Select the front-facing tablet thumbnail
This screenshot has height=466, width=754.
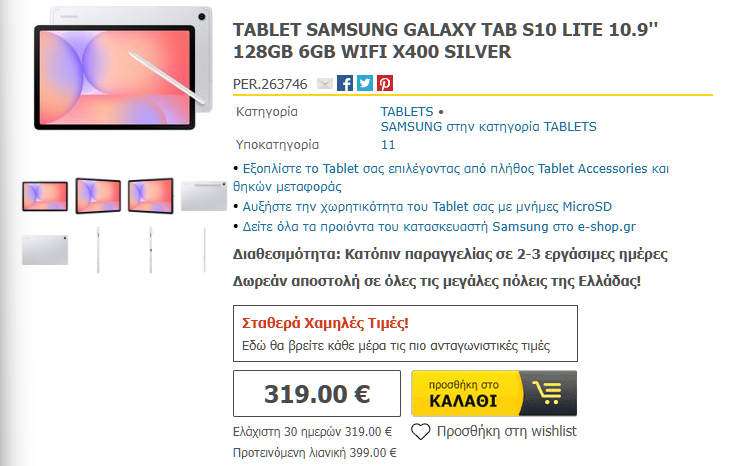pos(45,195)
